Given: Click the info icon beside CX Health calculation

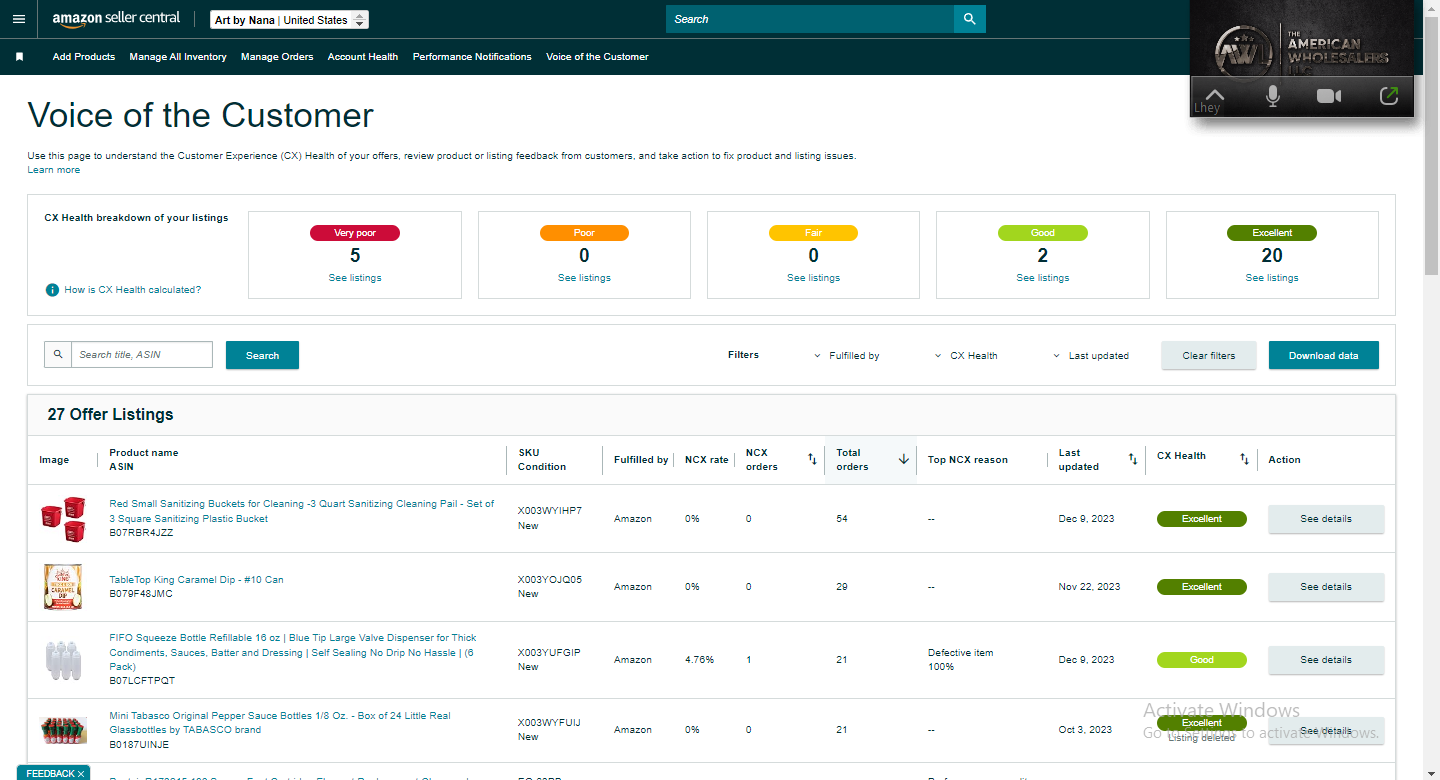Looking at the screenshot, I should (x=52, y=290).
